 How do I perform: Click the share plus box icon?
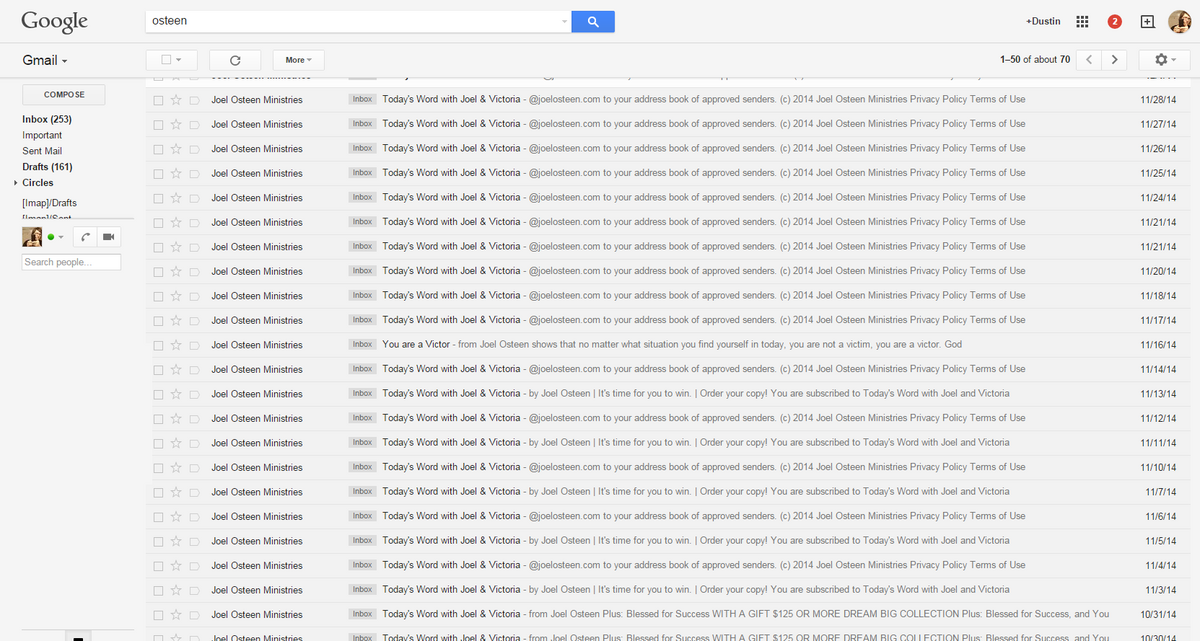pos(1147,21)
